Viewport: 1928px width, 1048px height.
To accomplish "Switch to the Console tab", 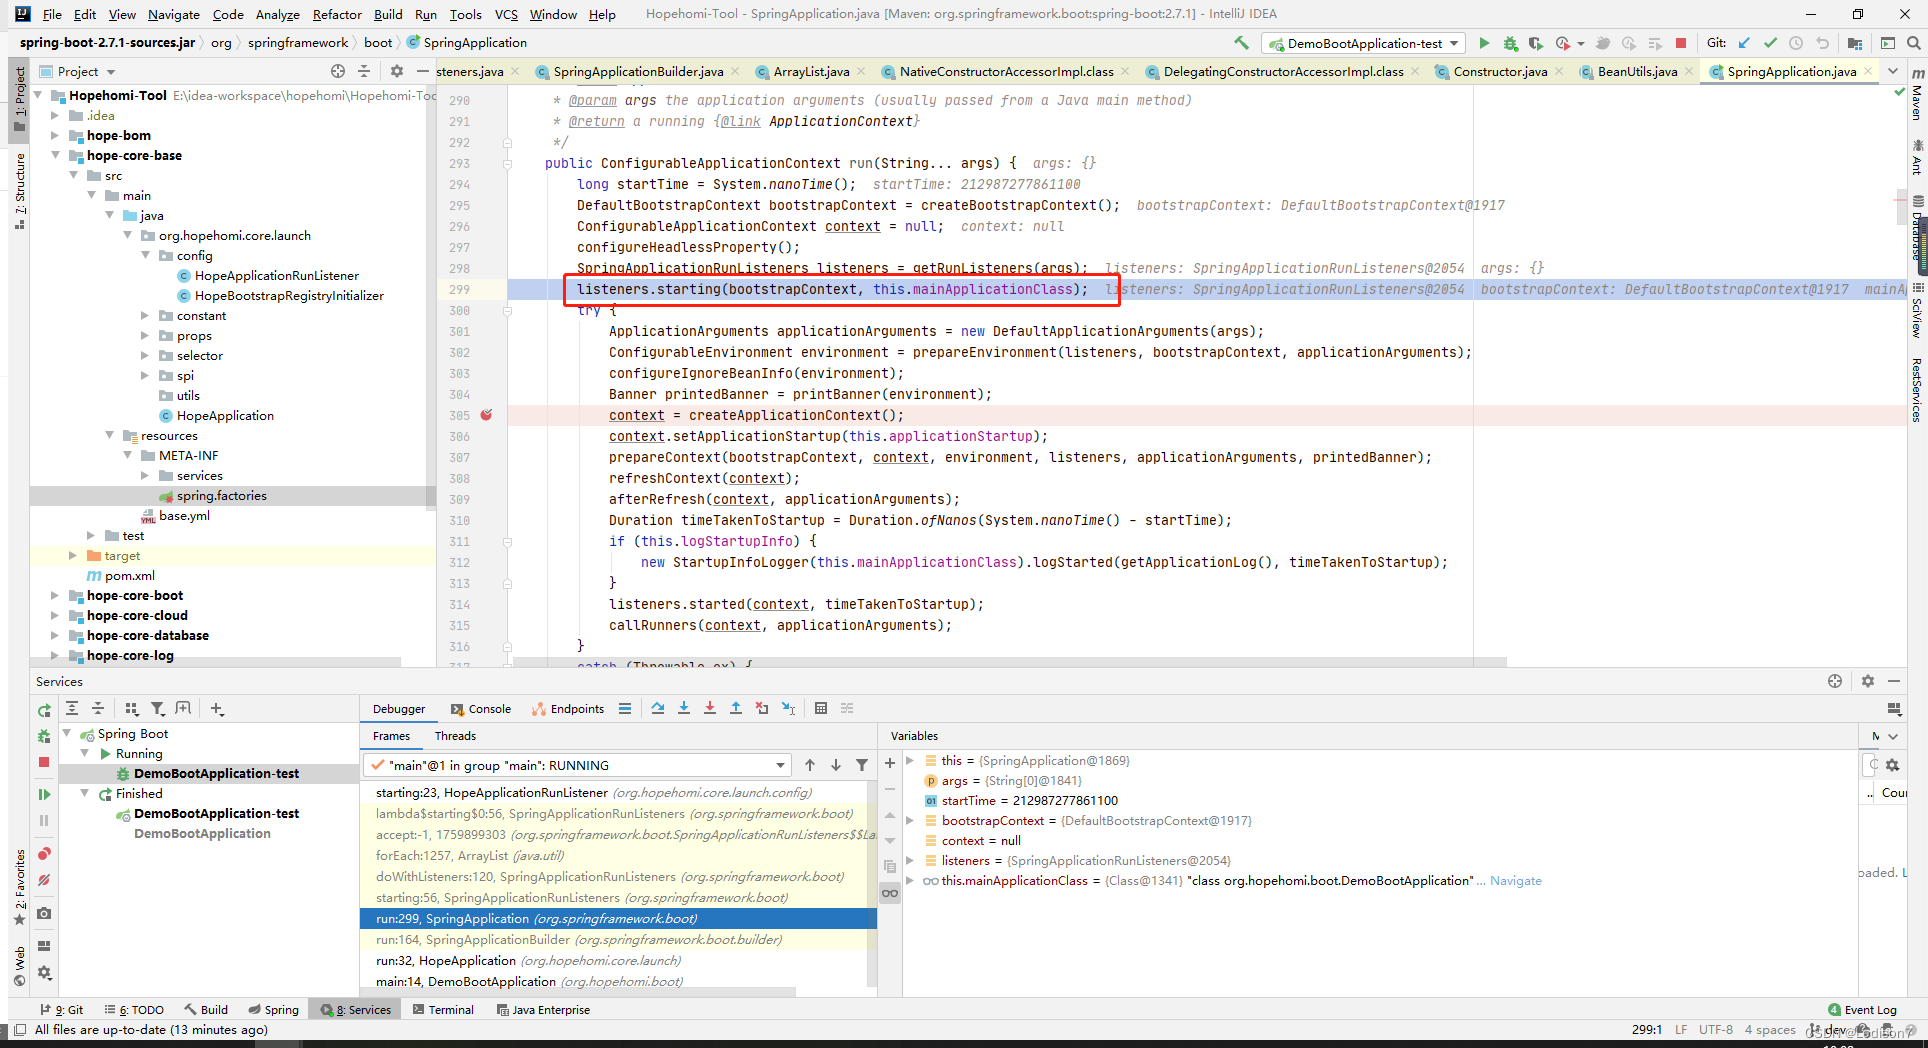I will tap(481, 709).
